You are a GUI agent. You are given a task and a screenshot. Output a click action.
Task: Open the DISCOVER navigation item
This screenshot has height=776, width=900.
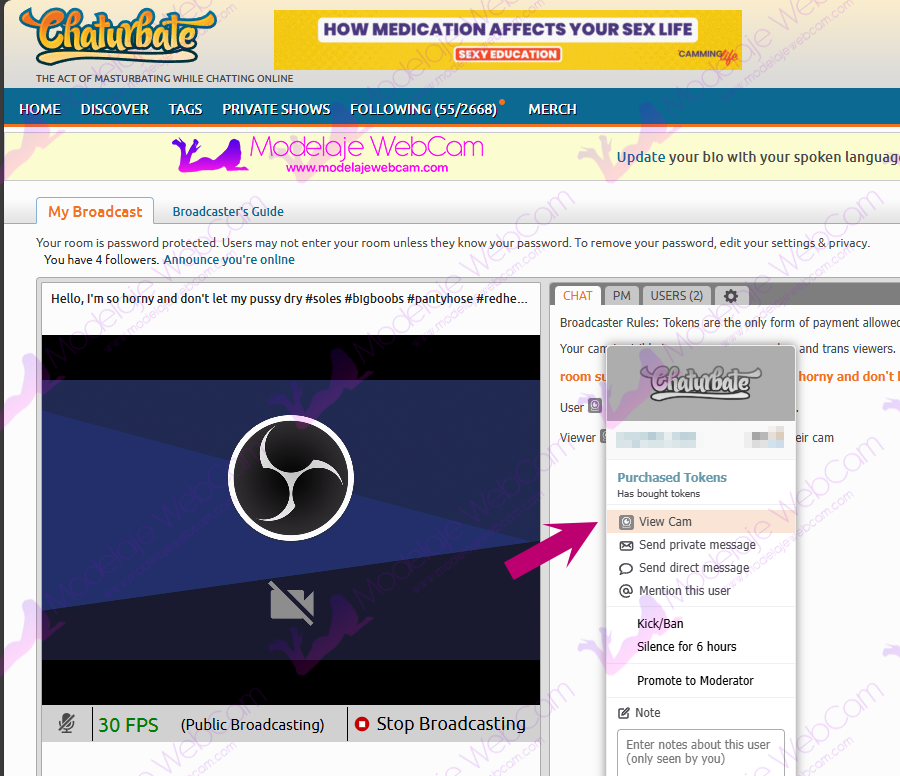click(115, 109)
